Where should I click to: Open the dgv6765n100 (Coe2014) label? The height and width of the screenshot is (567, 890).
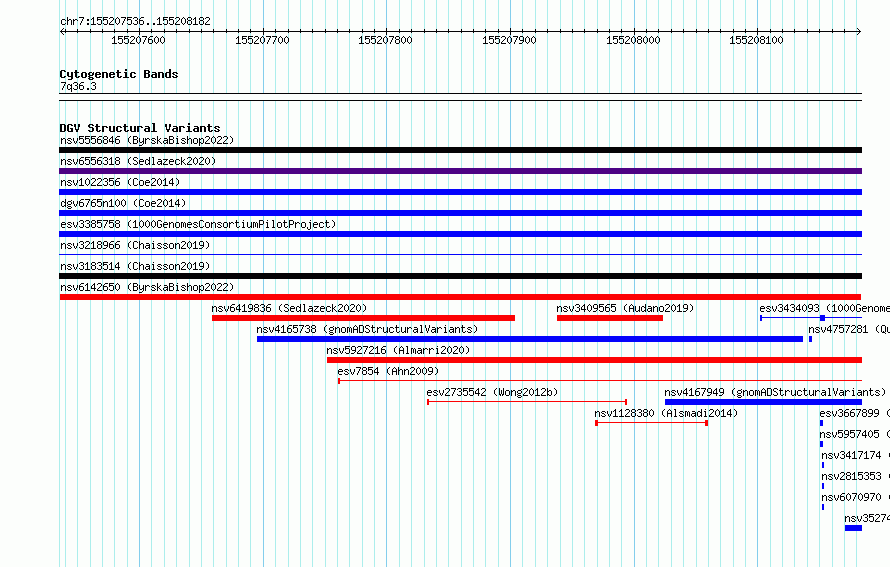(x=123, y=203)
